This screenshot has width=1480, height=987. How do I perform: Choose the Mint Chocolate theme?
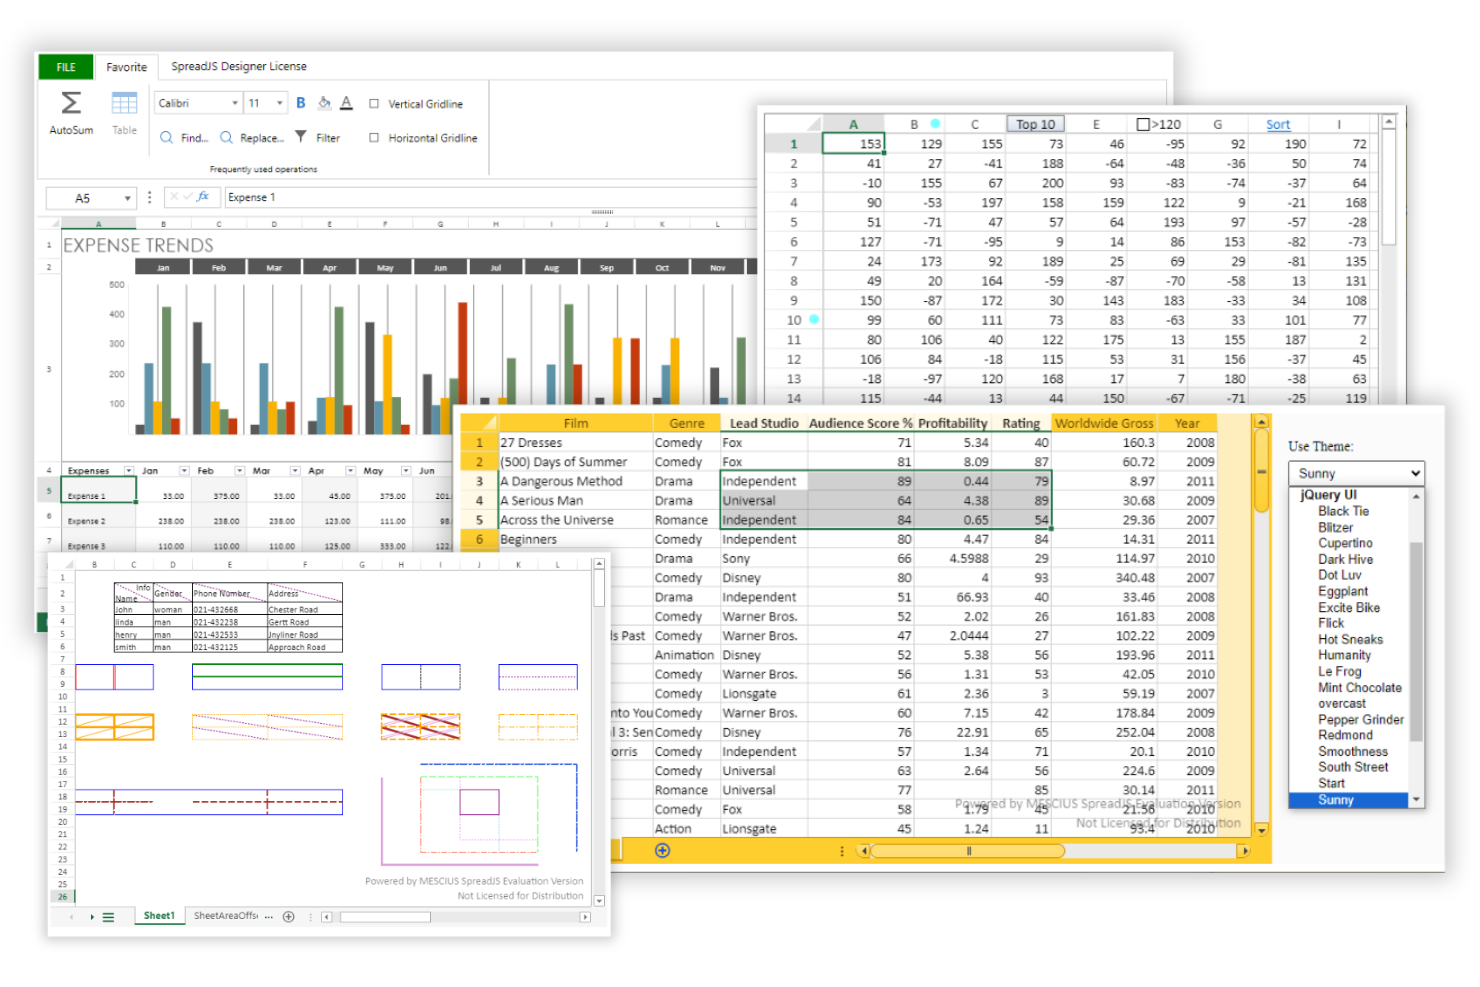pos(1359,687)
